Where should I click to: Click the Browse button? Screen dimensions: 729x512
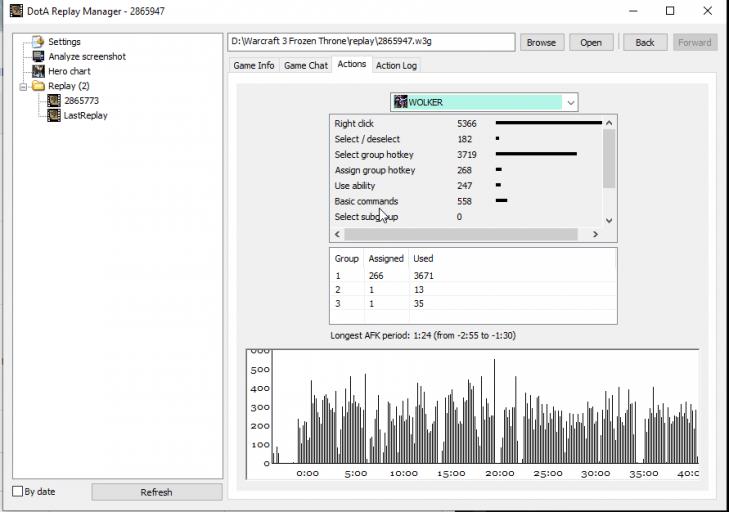pyautogui.click(x=541, y=42)
